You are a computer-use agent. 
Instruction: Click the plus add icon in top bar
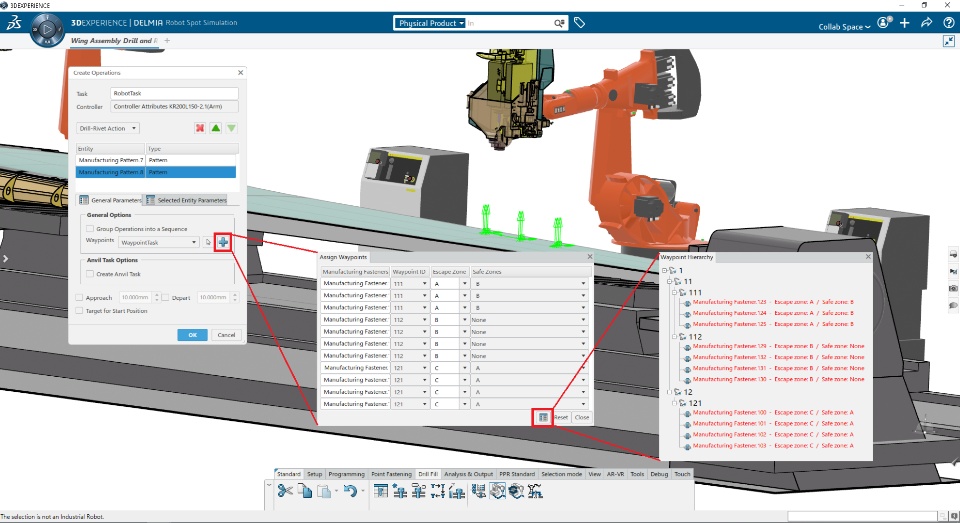pos(905,23)
